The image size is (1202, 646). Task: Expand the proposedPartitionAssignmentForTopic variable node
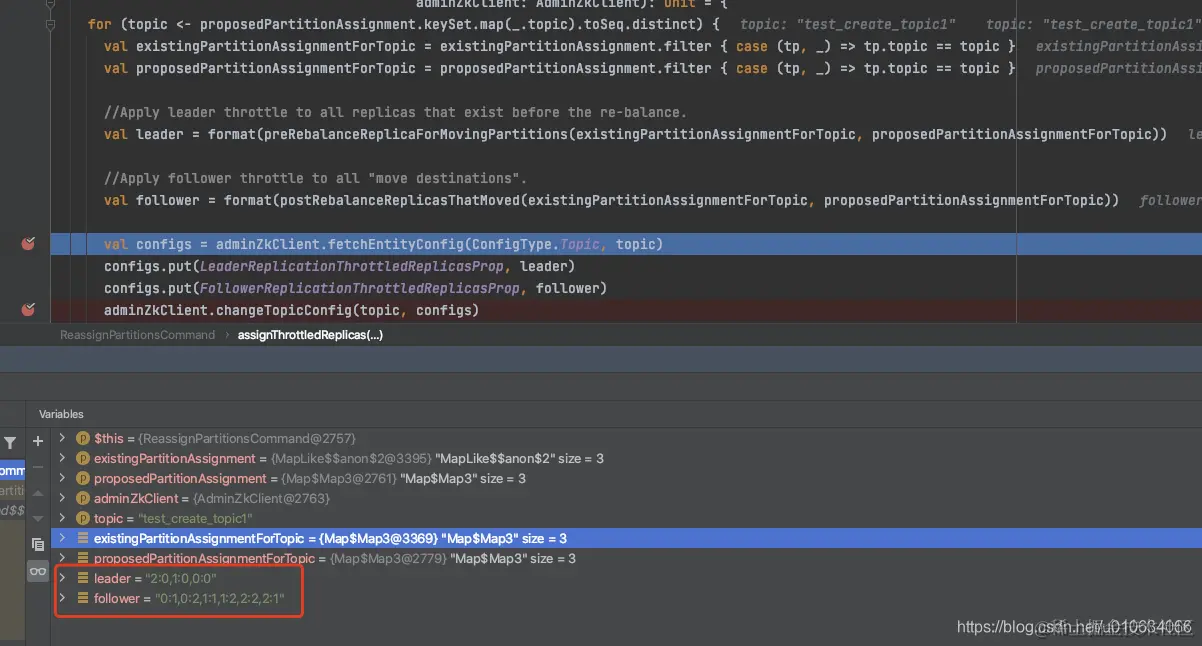click(x=62, y=558)
